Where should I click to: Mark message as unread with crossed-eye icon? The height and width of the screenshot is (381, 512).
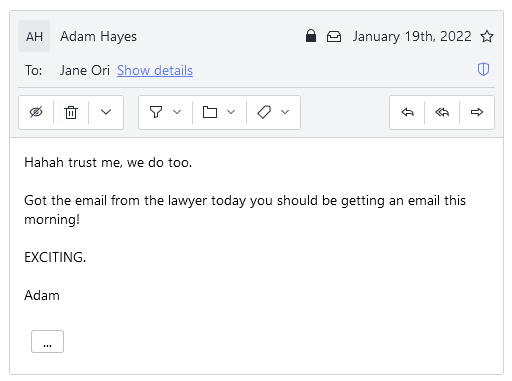pyautogui.click(x=36, y=112)
